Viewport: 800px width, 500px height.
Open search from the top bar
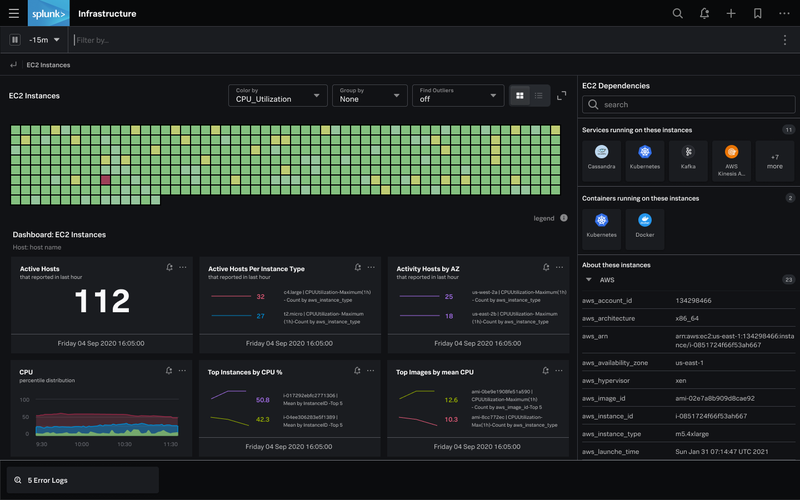678,14
